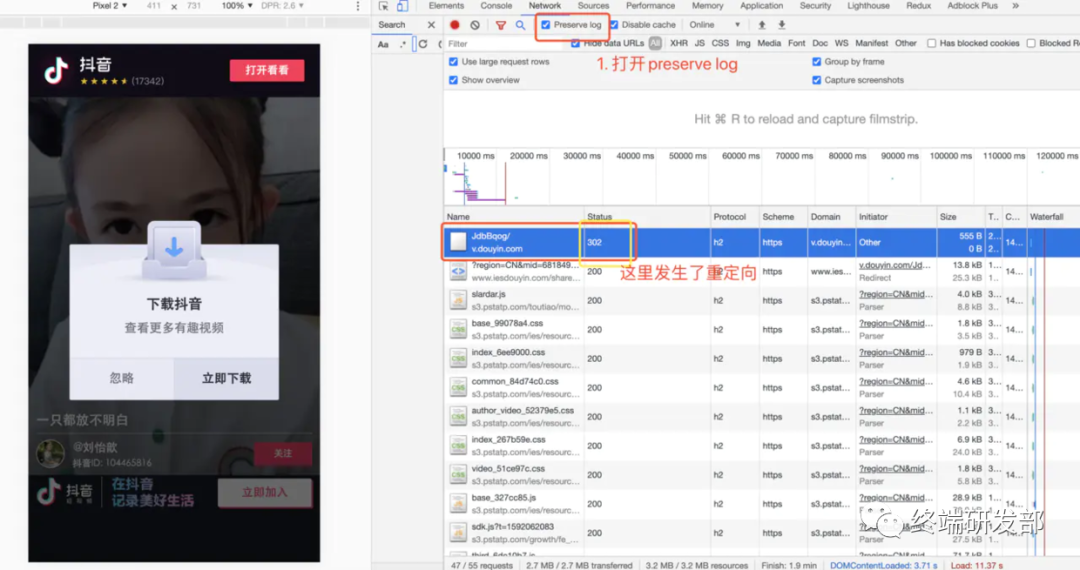The width and height of the screenshot is (1080, 570).
Task: Click the 打开看看 button
Action: (267, 70)
